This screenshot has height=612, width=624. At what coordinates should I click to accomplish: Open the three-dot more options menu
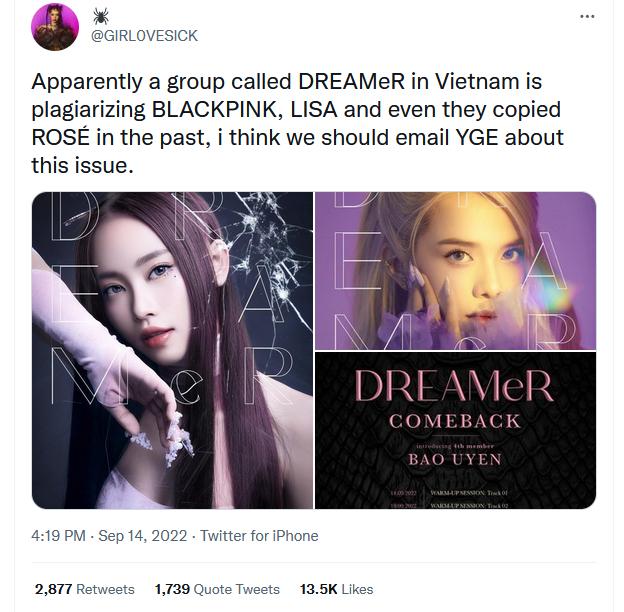coord(587,16)
